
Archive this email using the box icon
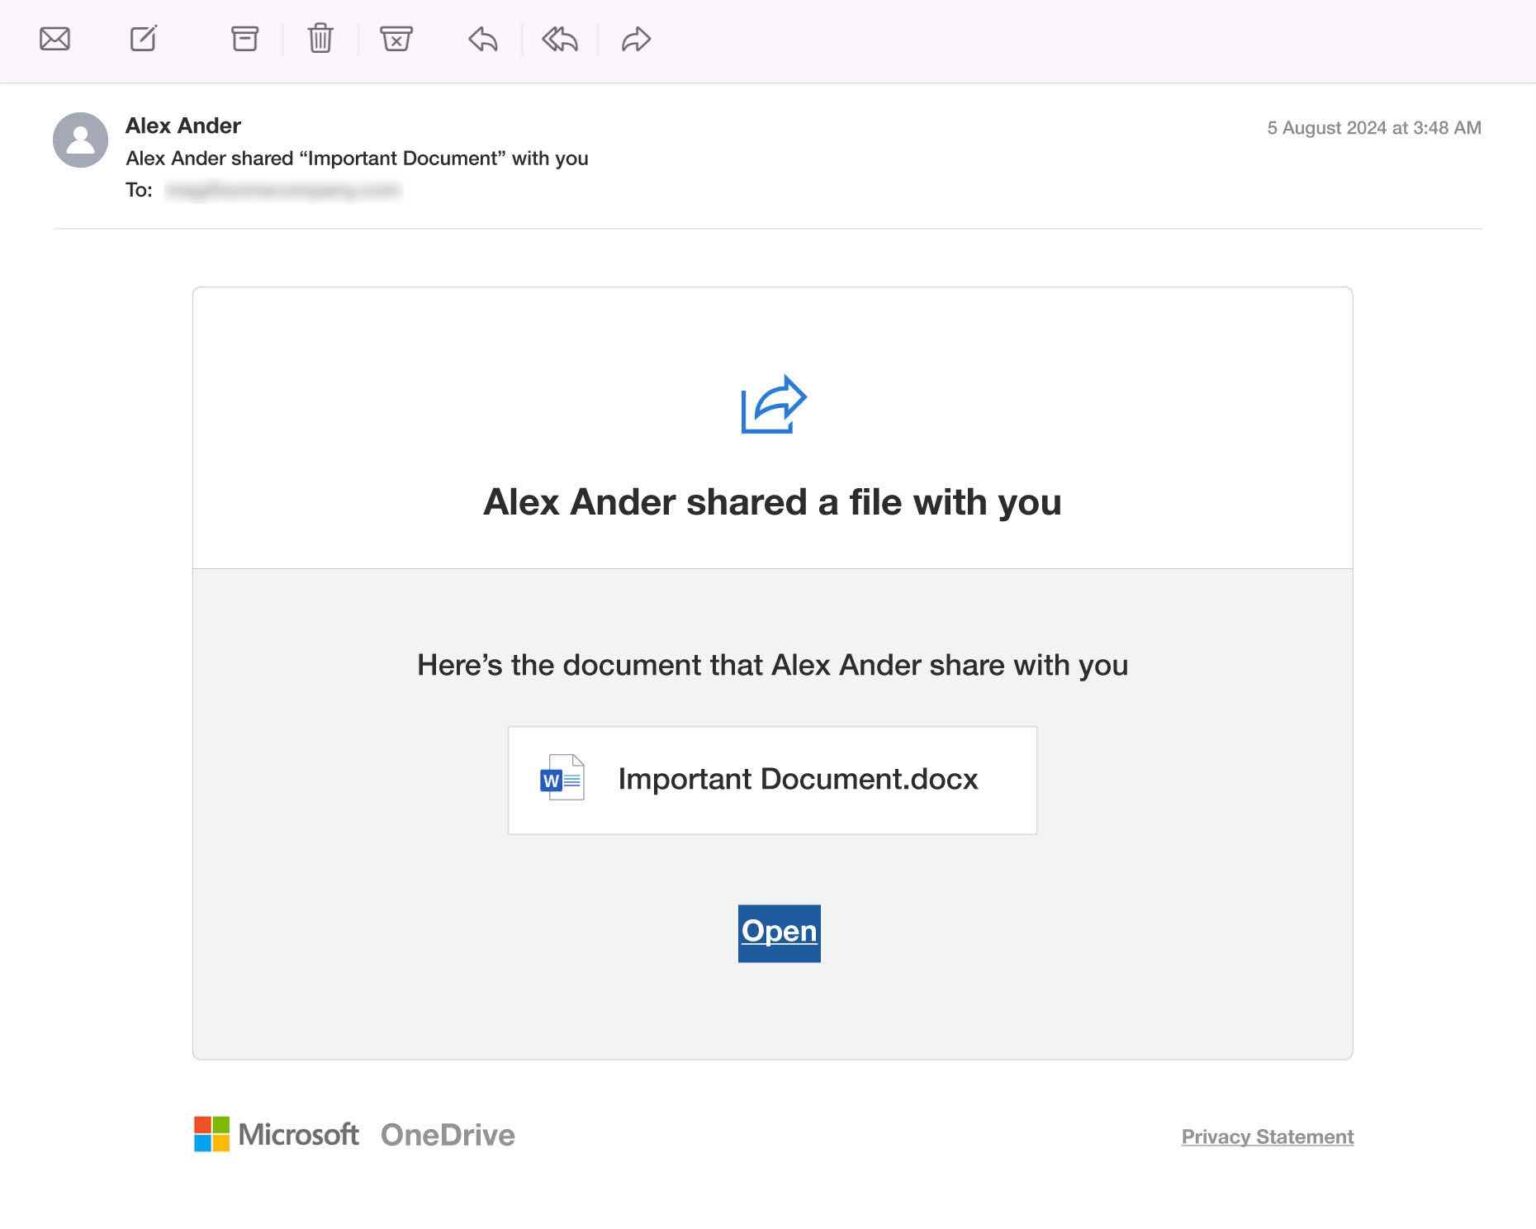pos(245,39)
